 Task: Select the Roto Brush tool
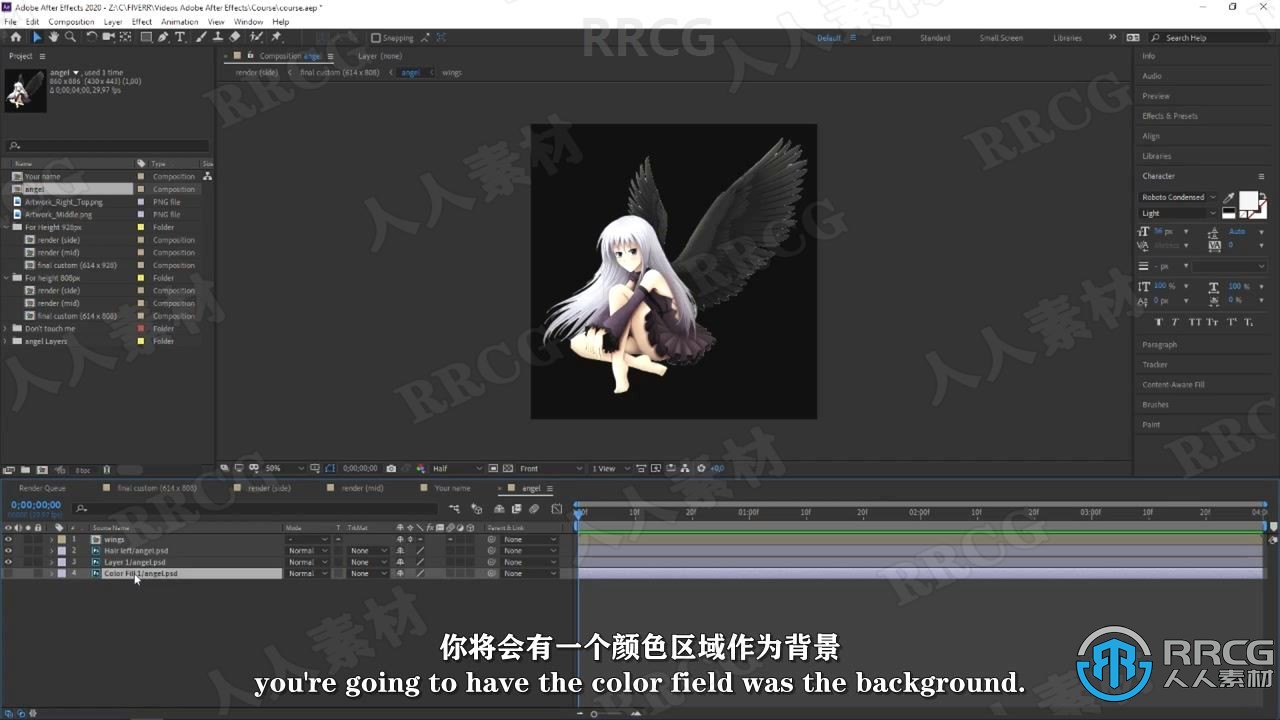pyautogui.click(x=257, y=37)
